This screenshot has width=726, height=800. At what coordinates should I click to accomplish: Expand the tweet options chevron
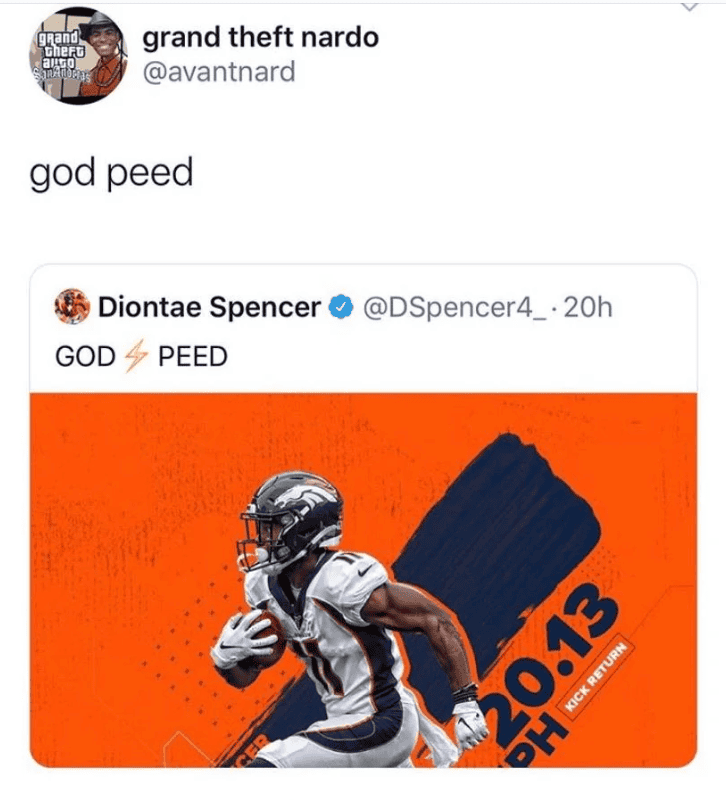click(689, 6)
